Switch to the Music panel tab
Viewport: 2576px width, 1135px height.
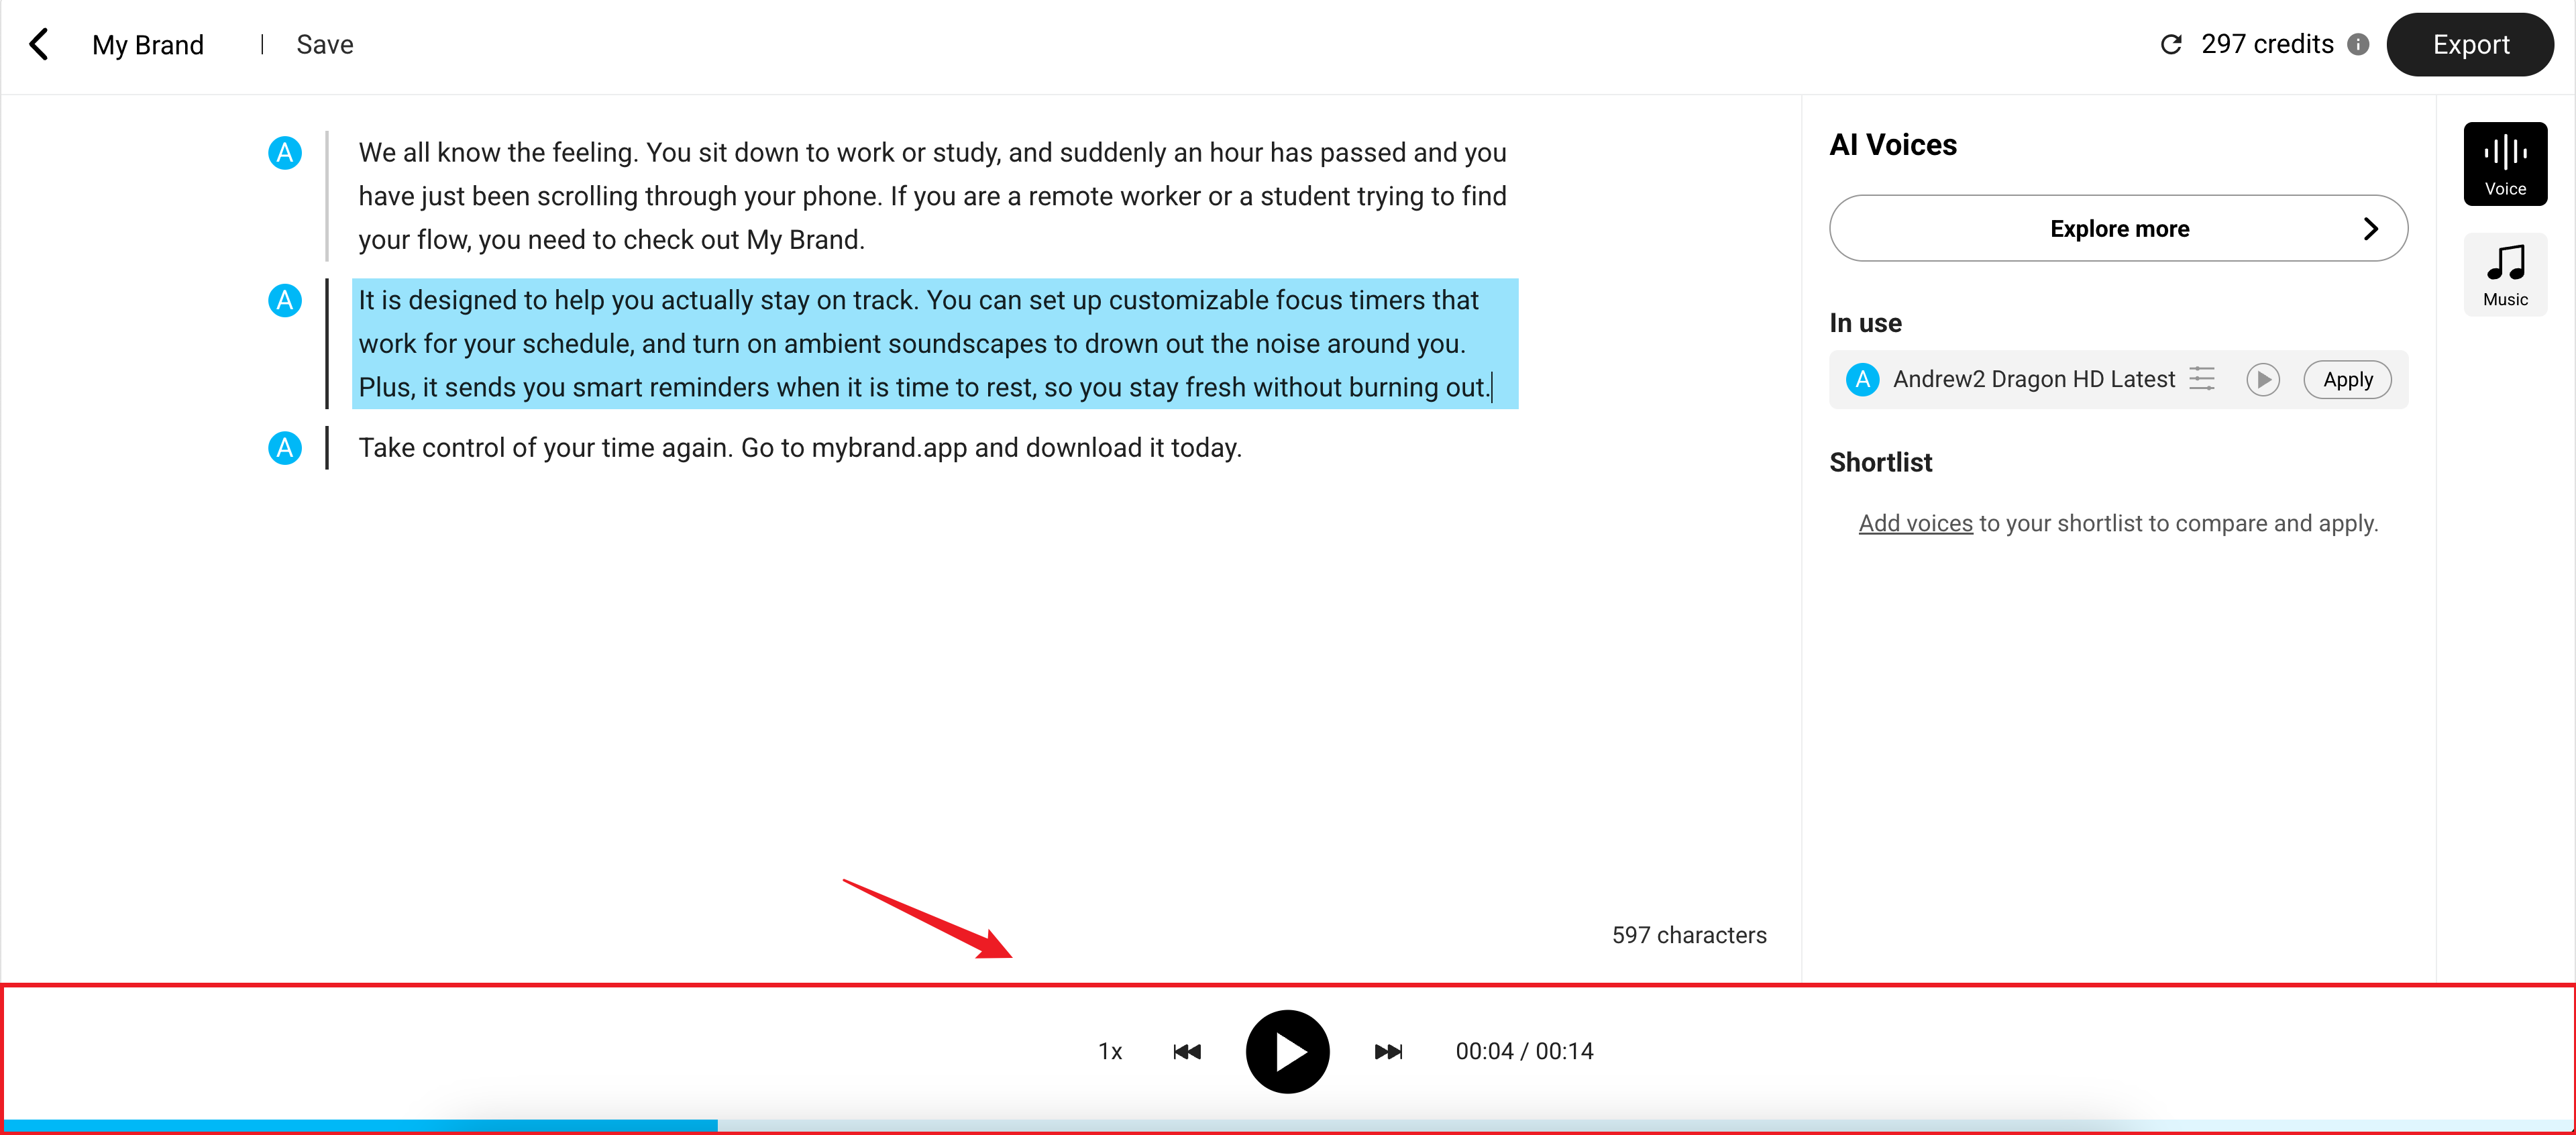tap(2504, 275)
